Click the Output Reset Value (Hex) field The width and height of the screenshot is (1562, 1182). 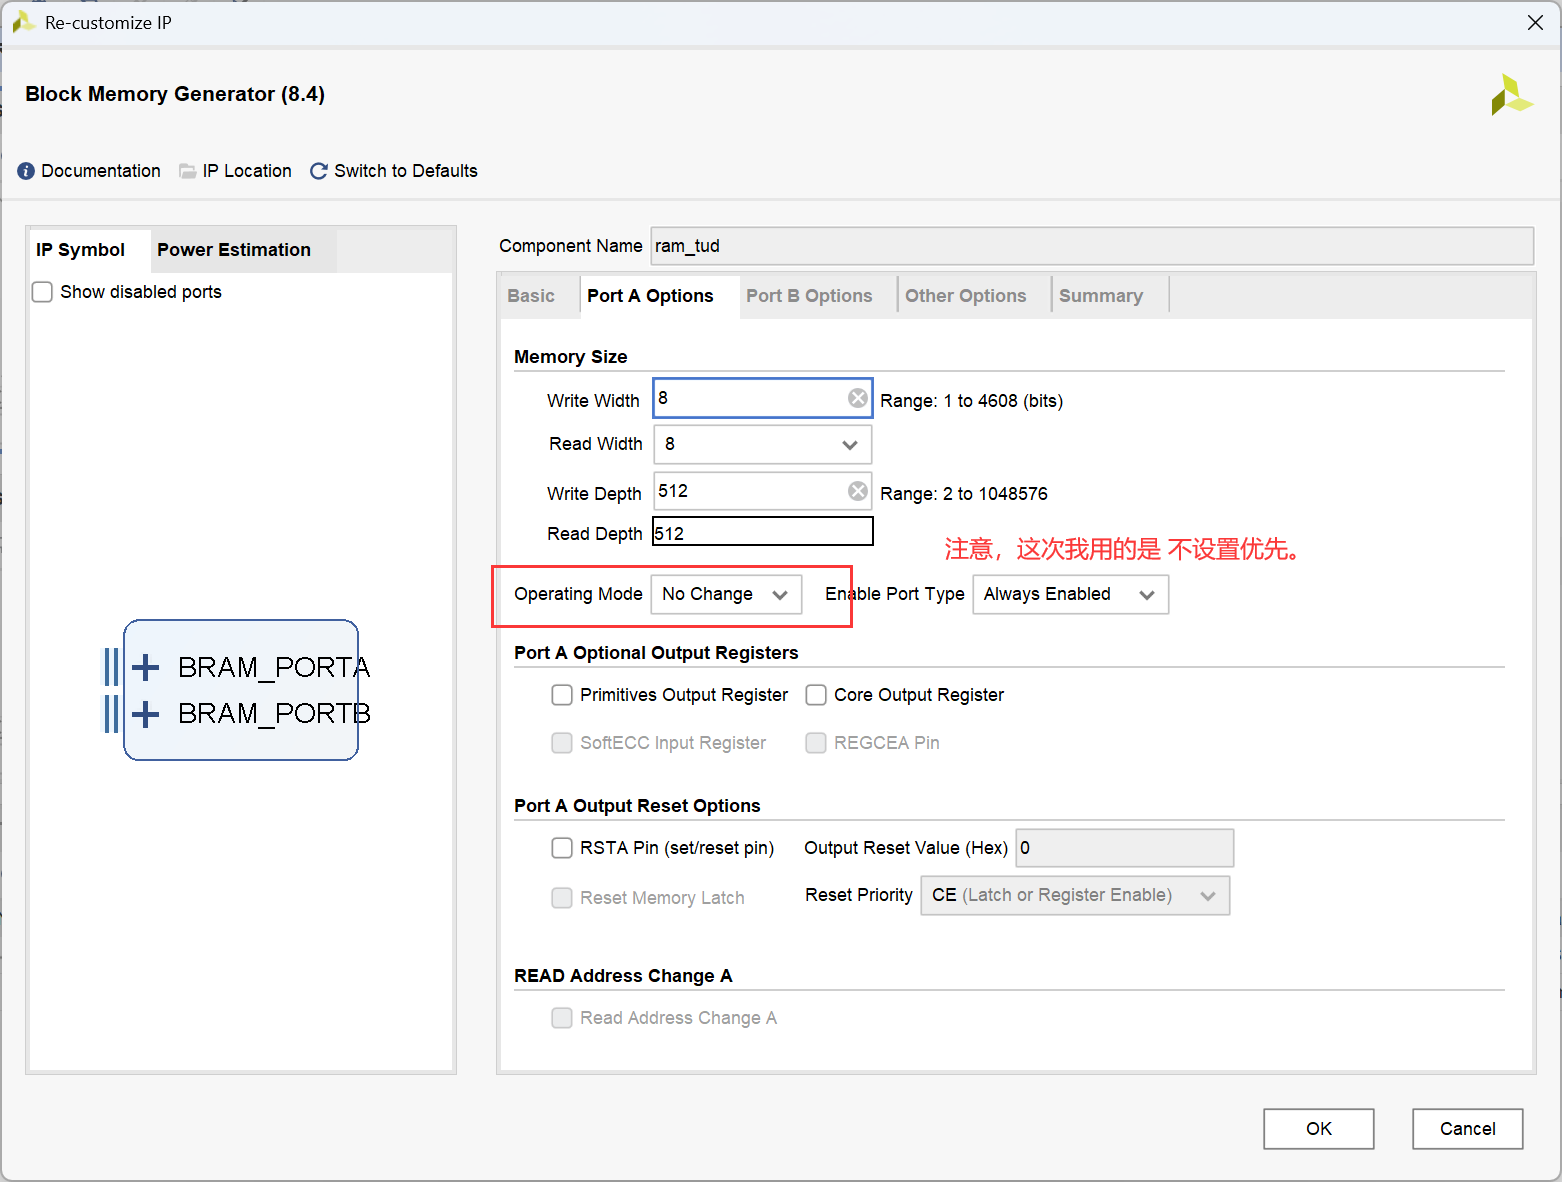click(1125, 848)
